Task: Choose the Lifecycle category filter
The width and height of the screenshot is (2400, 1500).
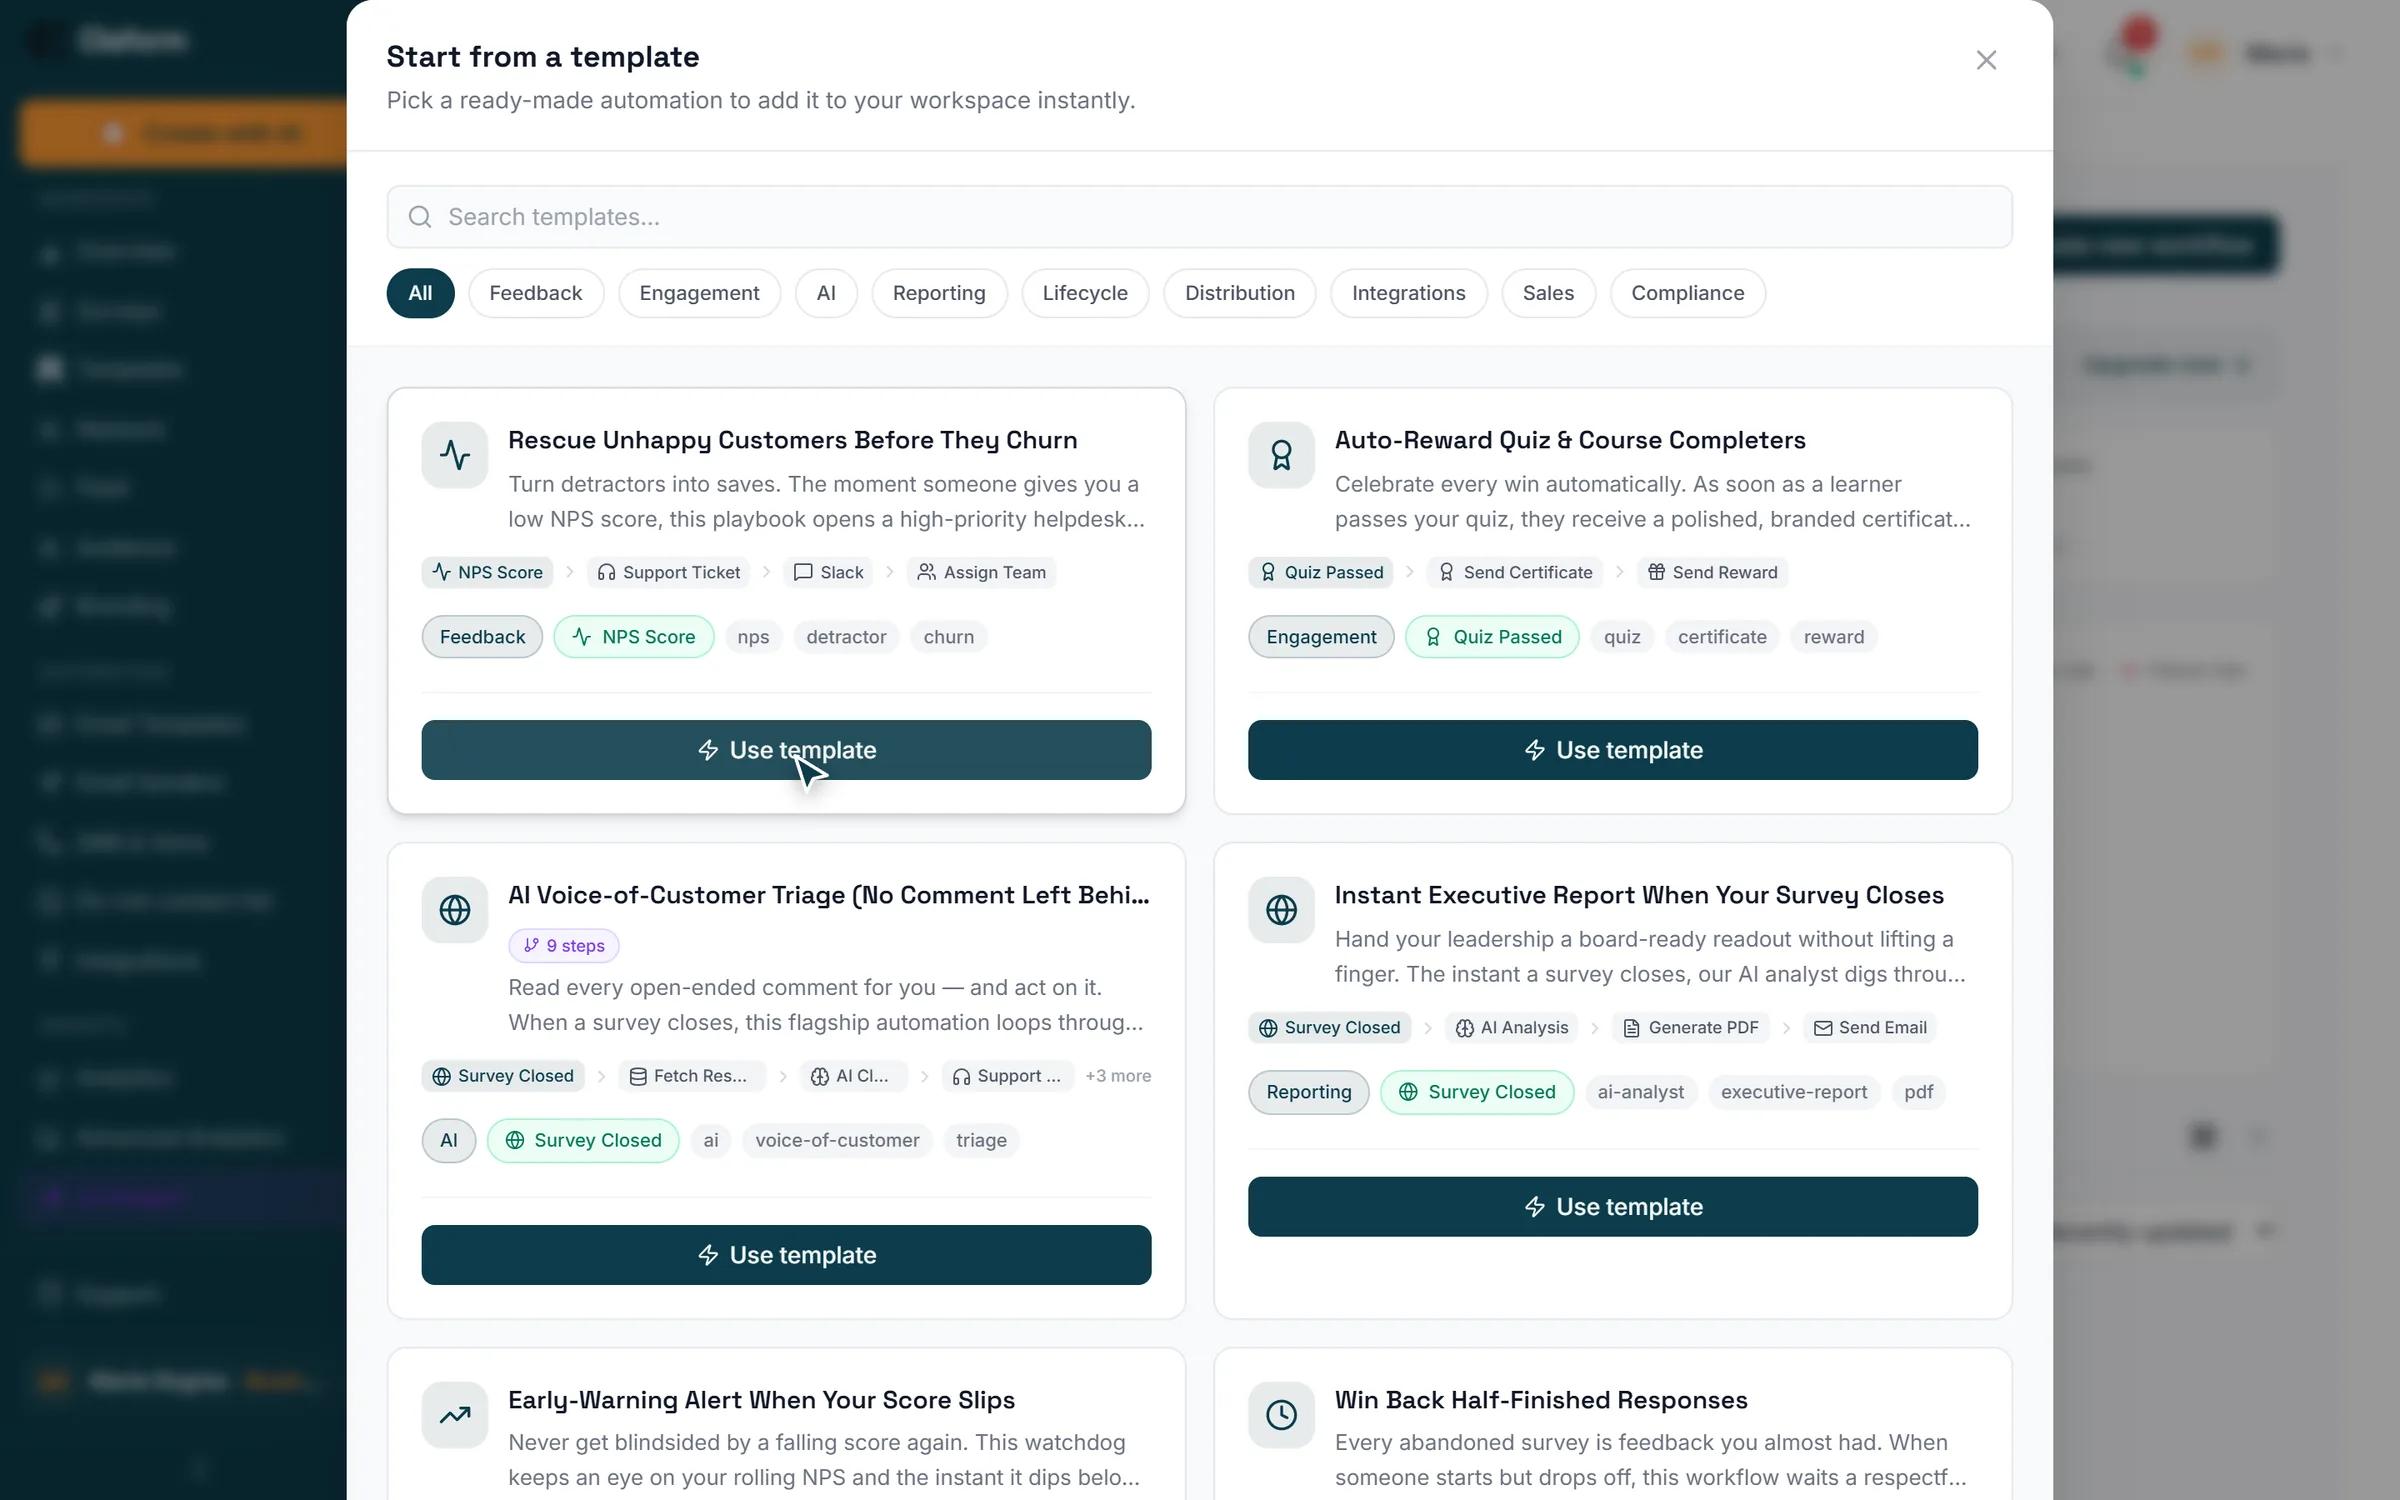Action: [1085, 293]
